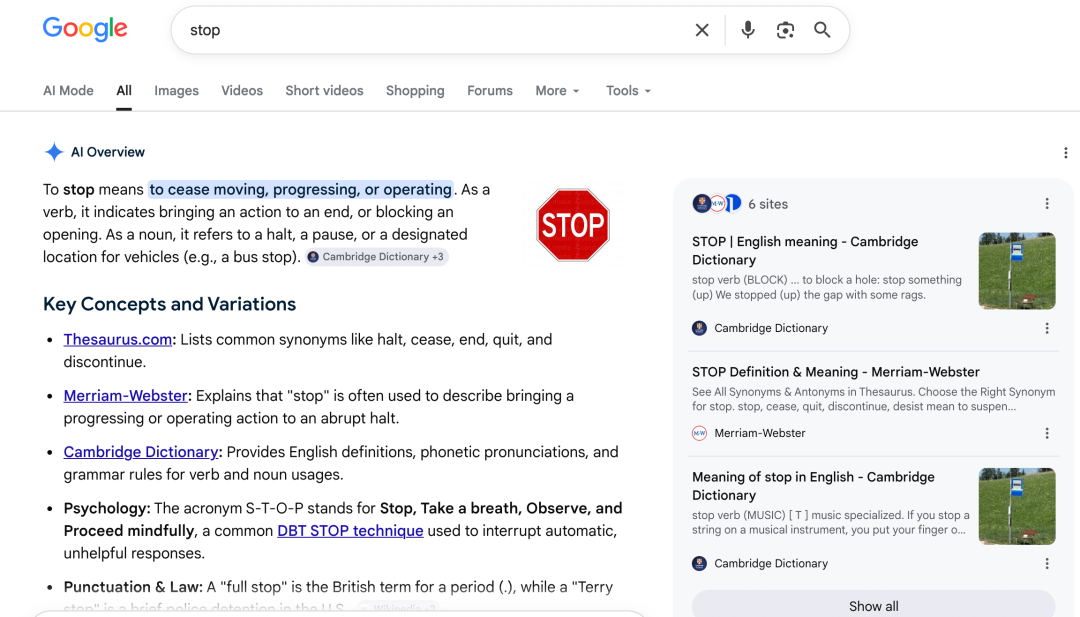This screenshot has height=617, width=1080.
Task: Click highlighted text 'to cease moving, progressing, or operating'
Action: [300, 189]
